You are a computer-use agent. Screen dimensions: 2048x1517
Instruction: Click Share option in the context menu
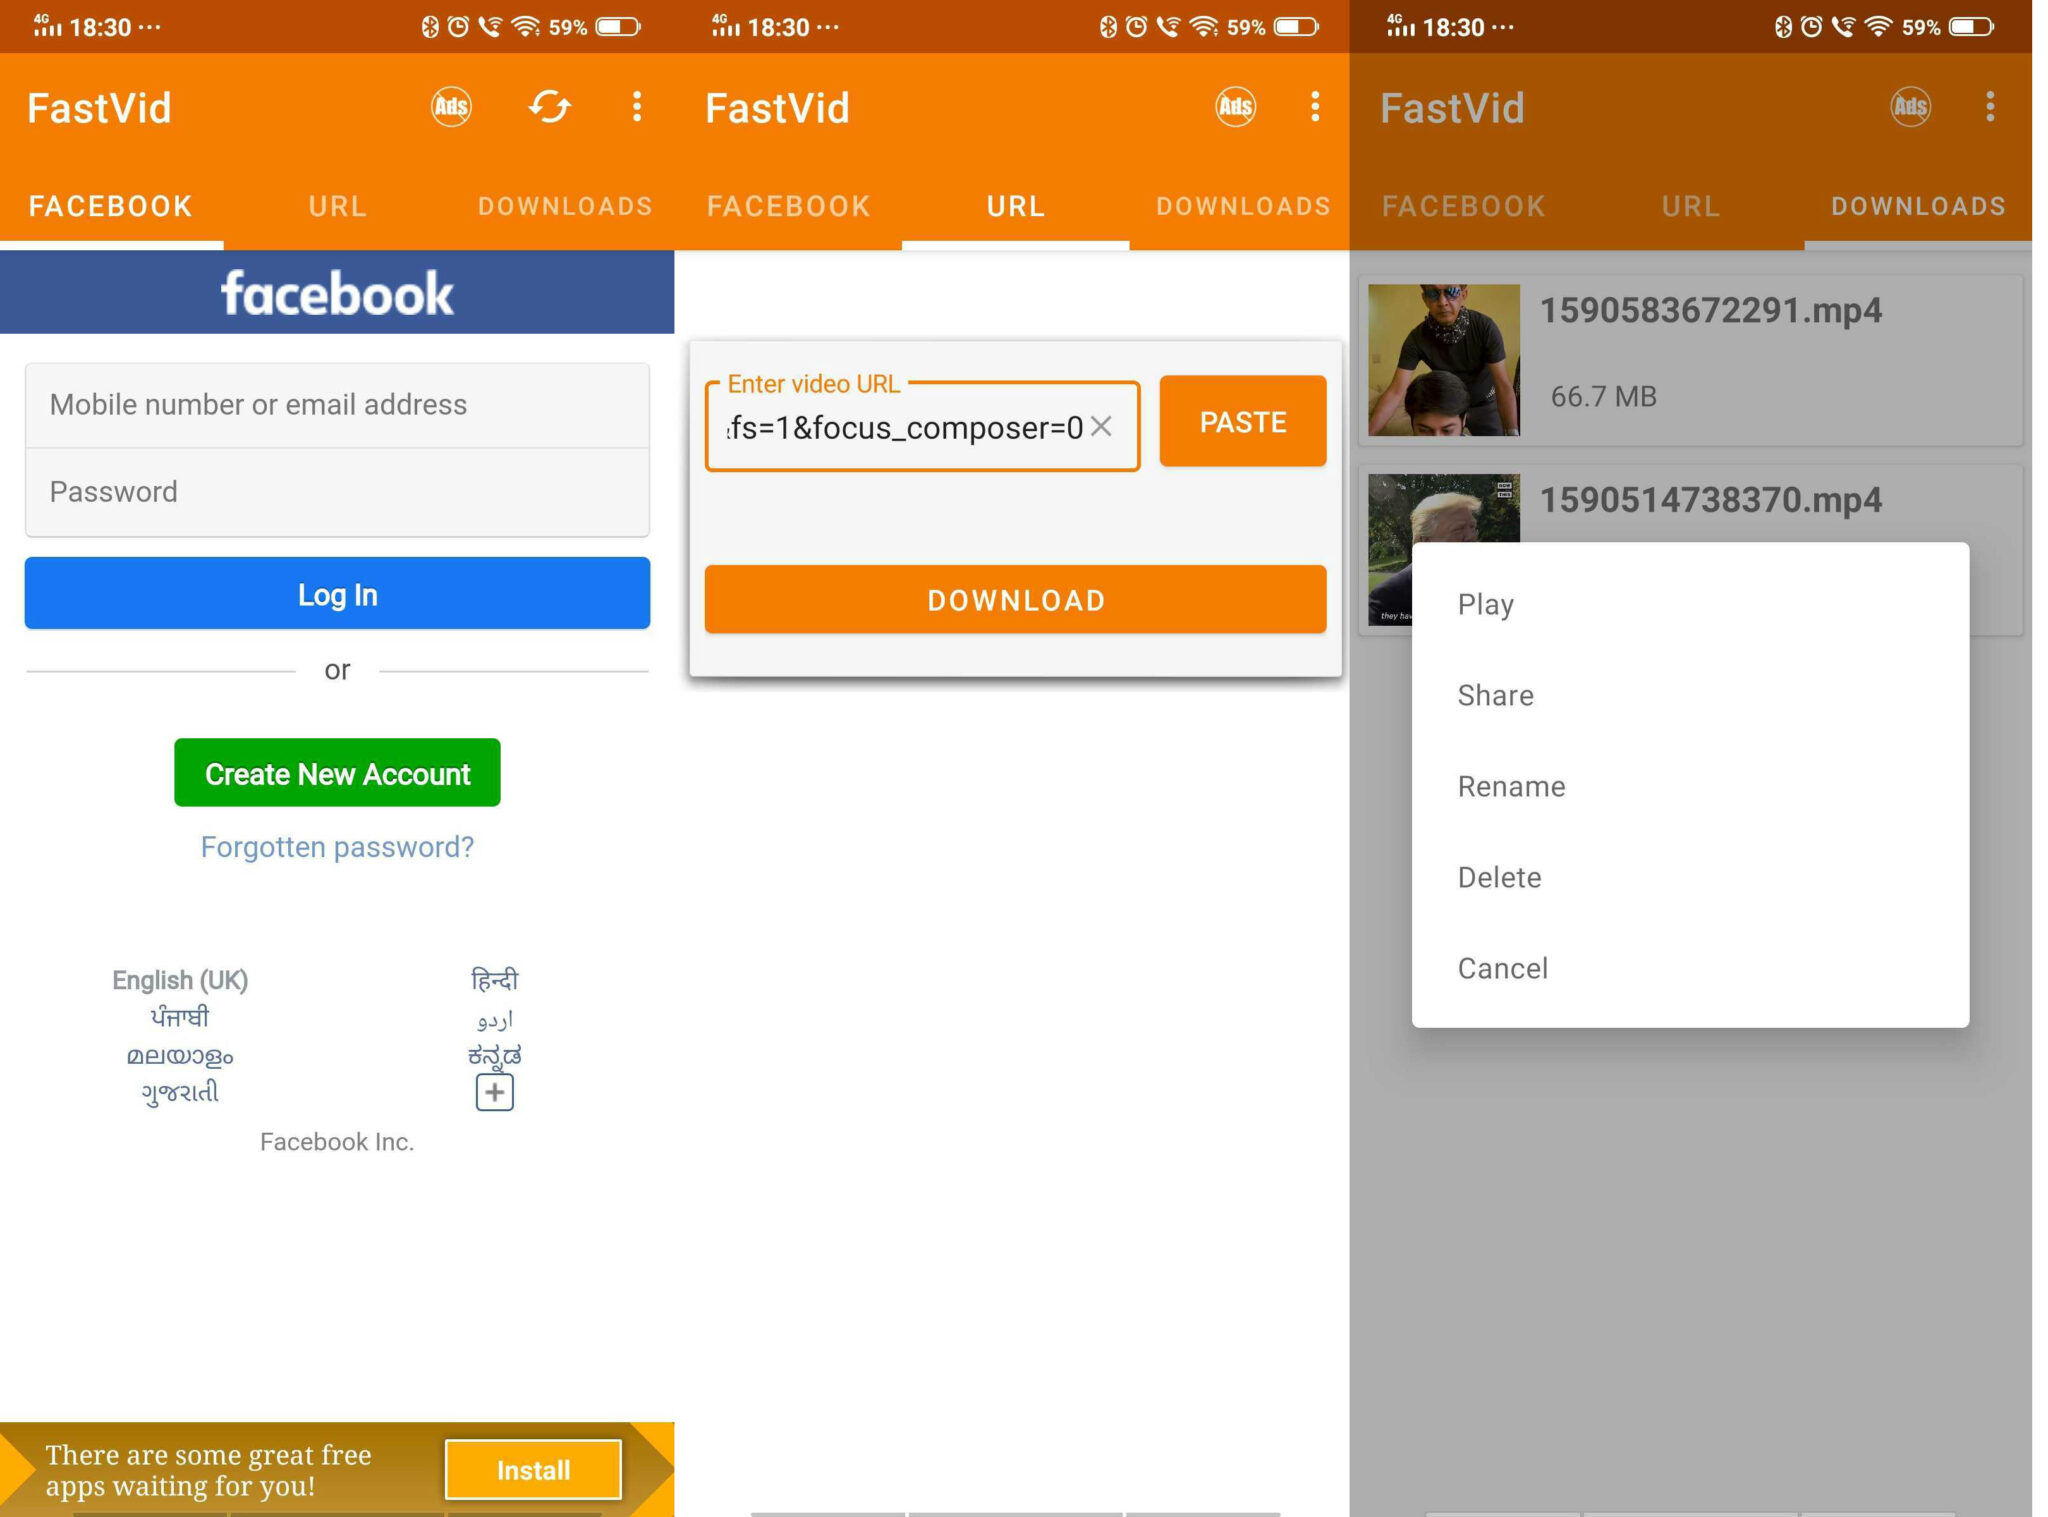tap(1495, 695)
